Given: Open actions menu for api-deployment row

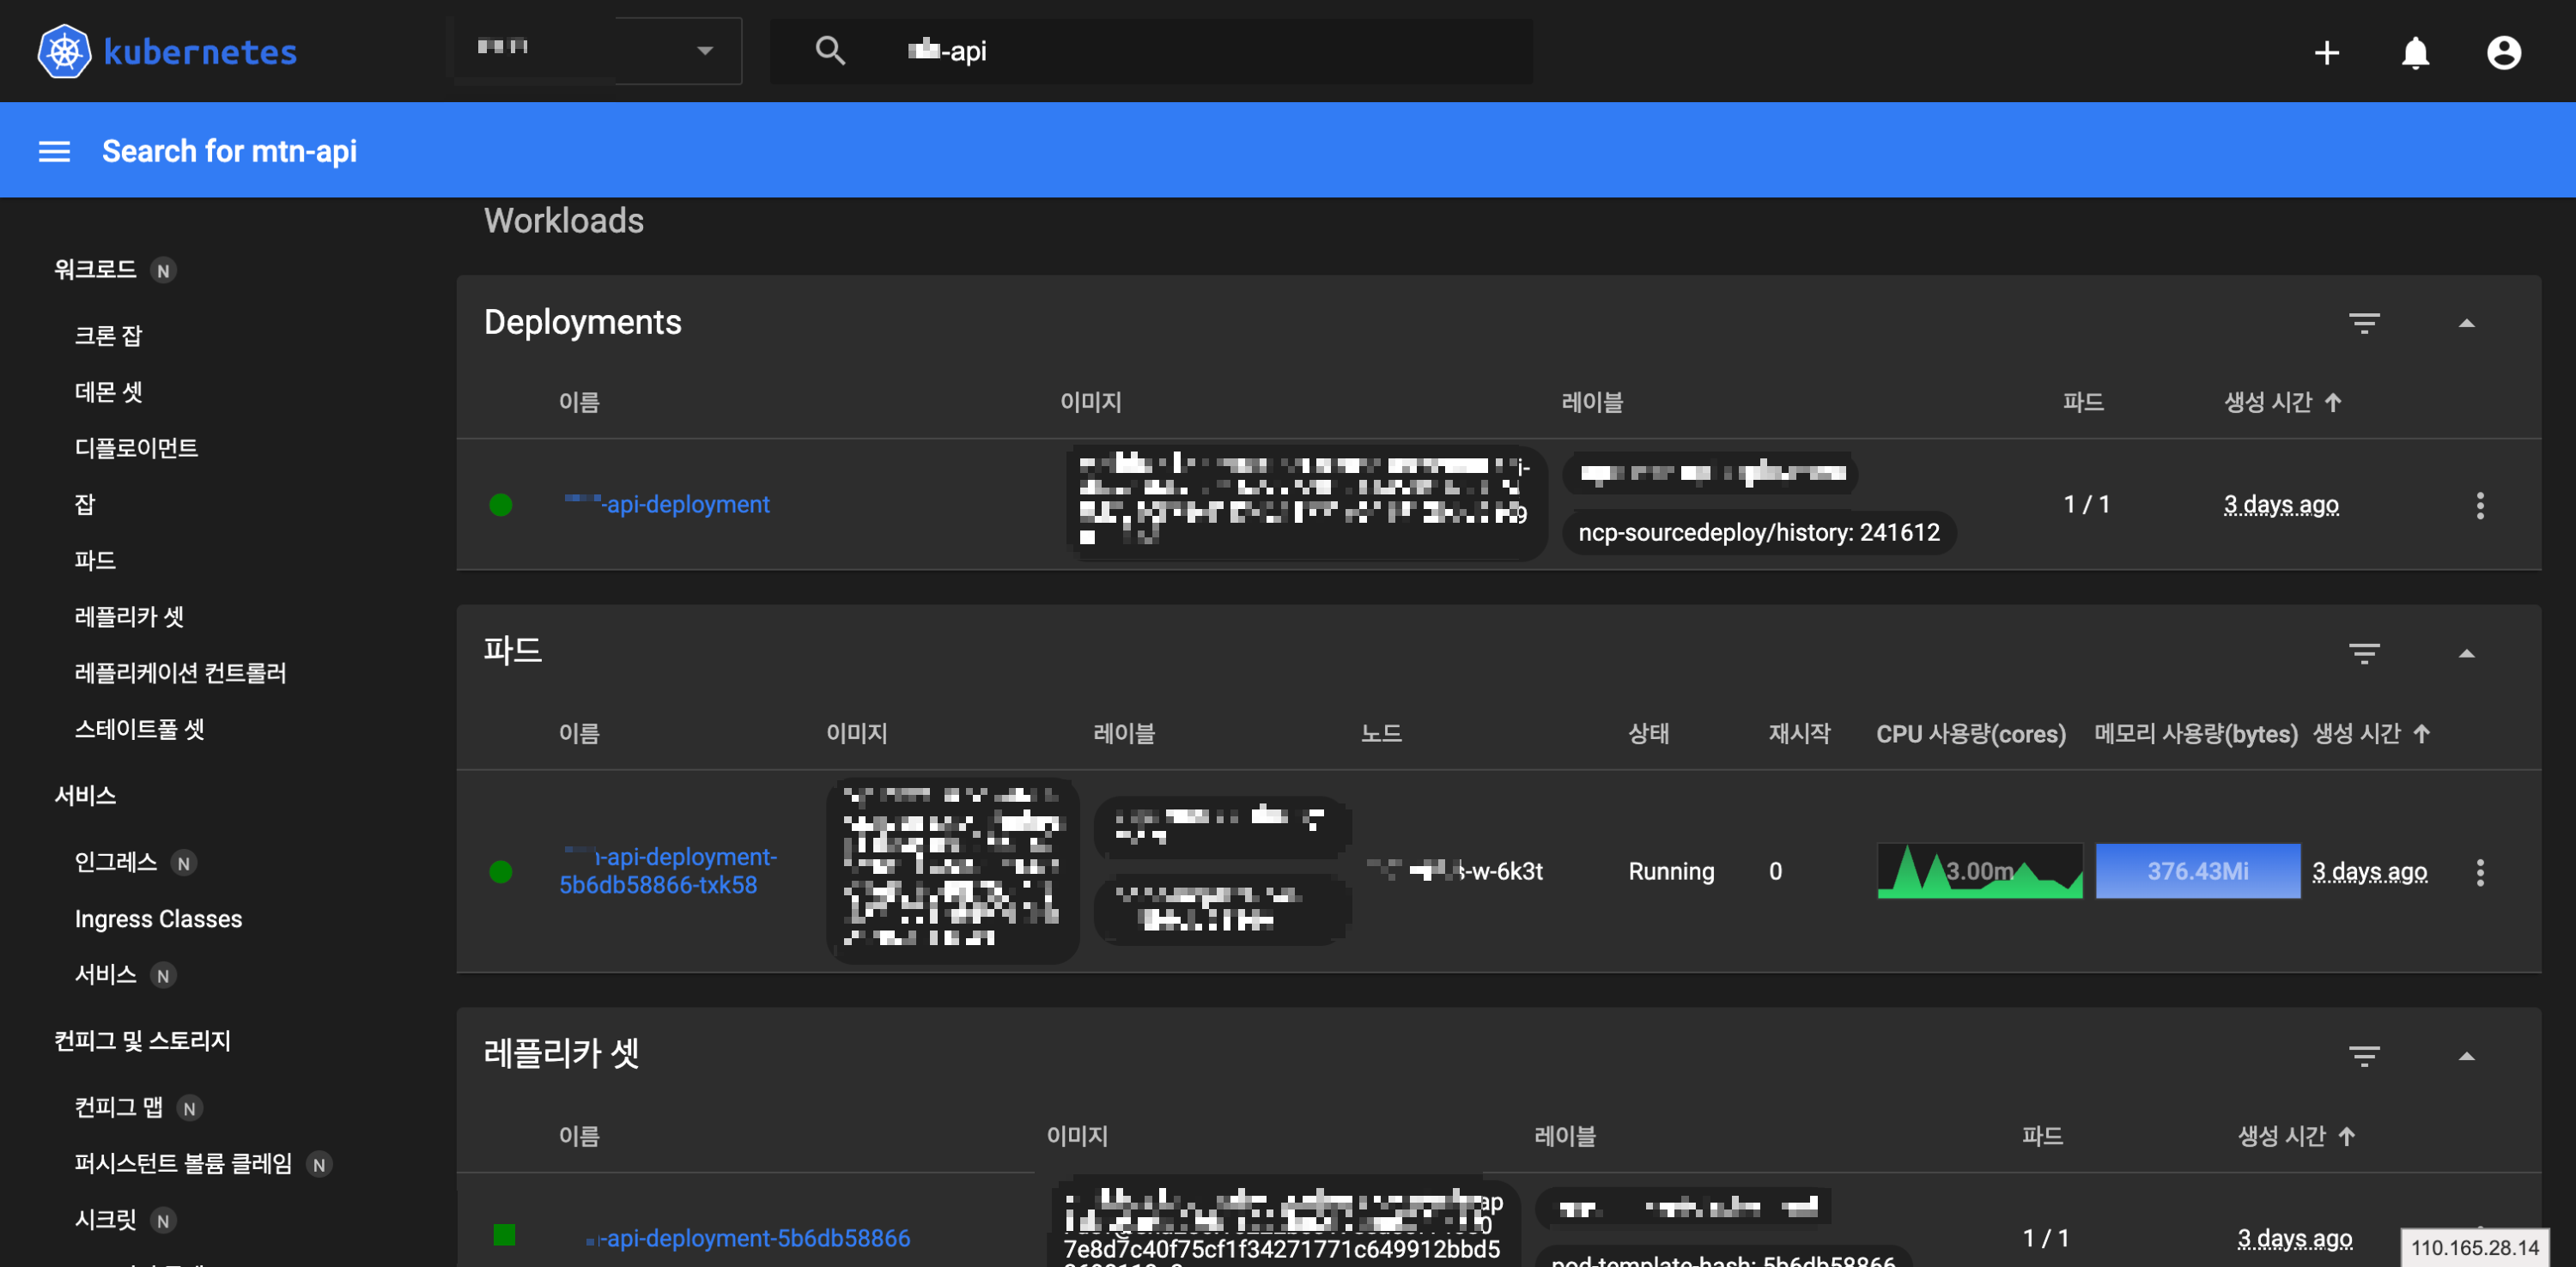Looking at the screenshot, I should 2479,505.
